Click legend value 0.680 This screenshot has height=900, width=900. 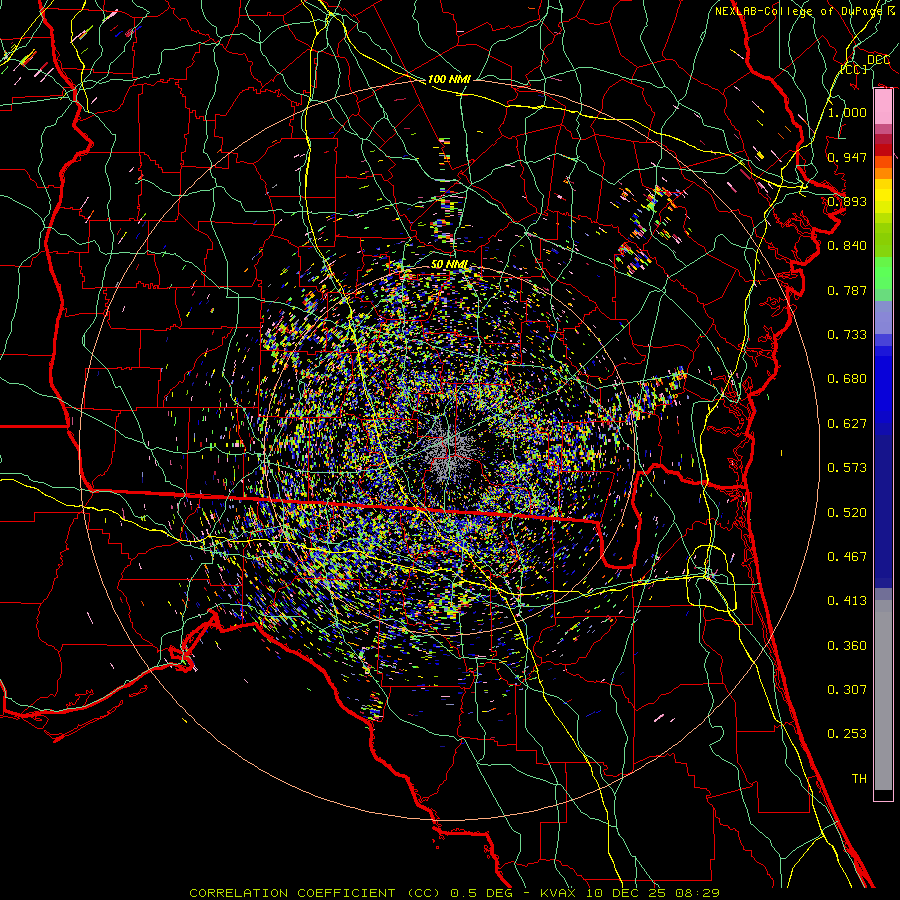click(847, 379)
